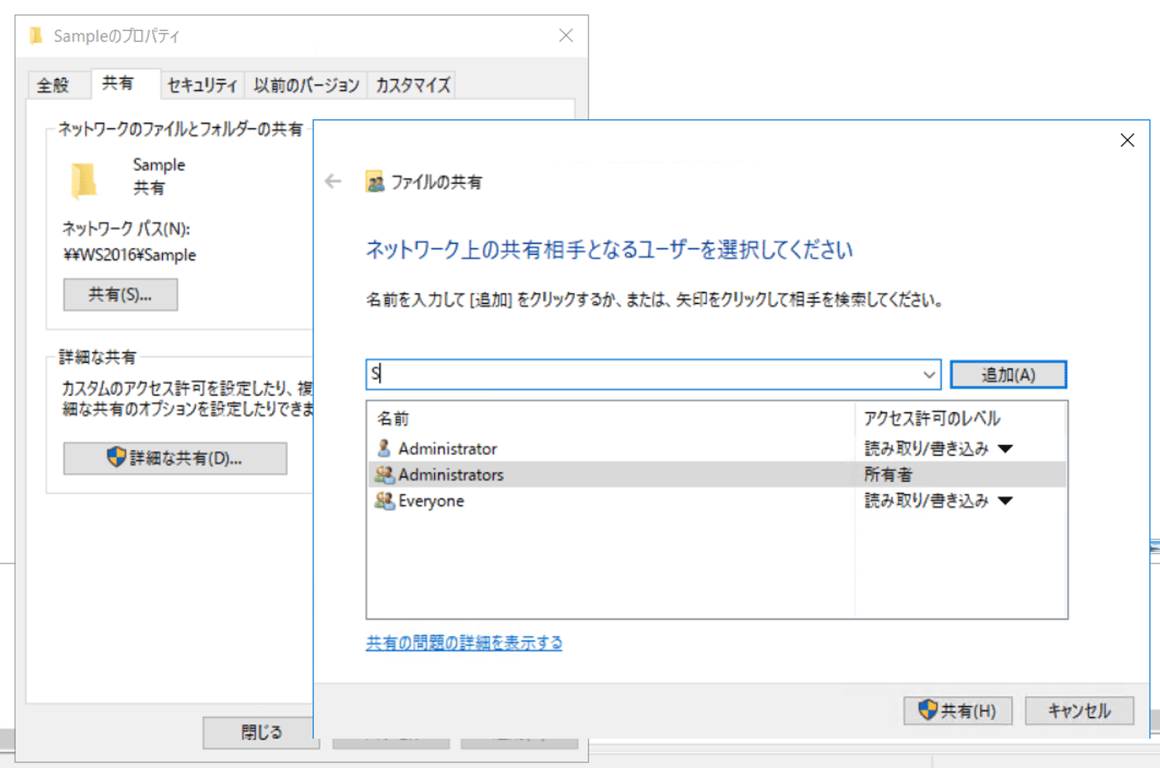Click the 追加(A) button
Viewport: 1160px width, 768px height.
1008,374
